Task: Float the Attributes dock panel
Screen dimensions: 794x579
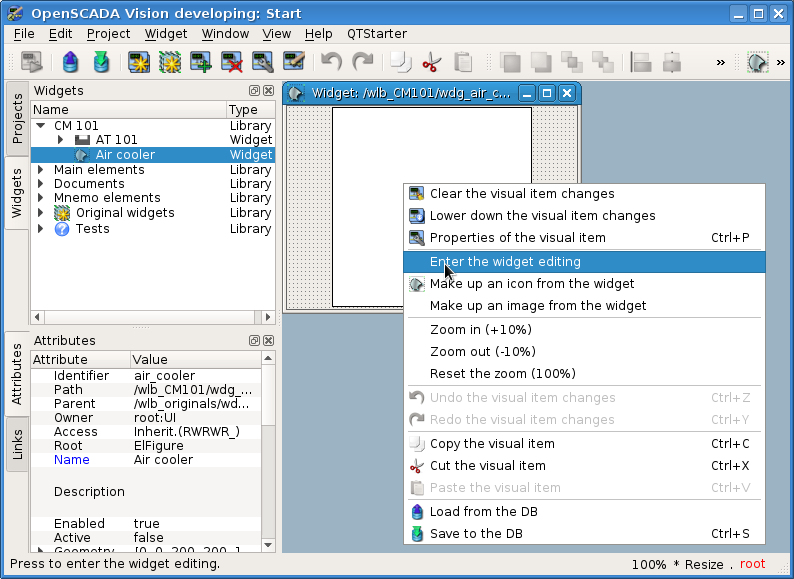Action: click(x=254, y=340)
